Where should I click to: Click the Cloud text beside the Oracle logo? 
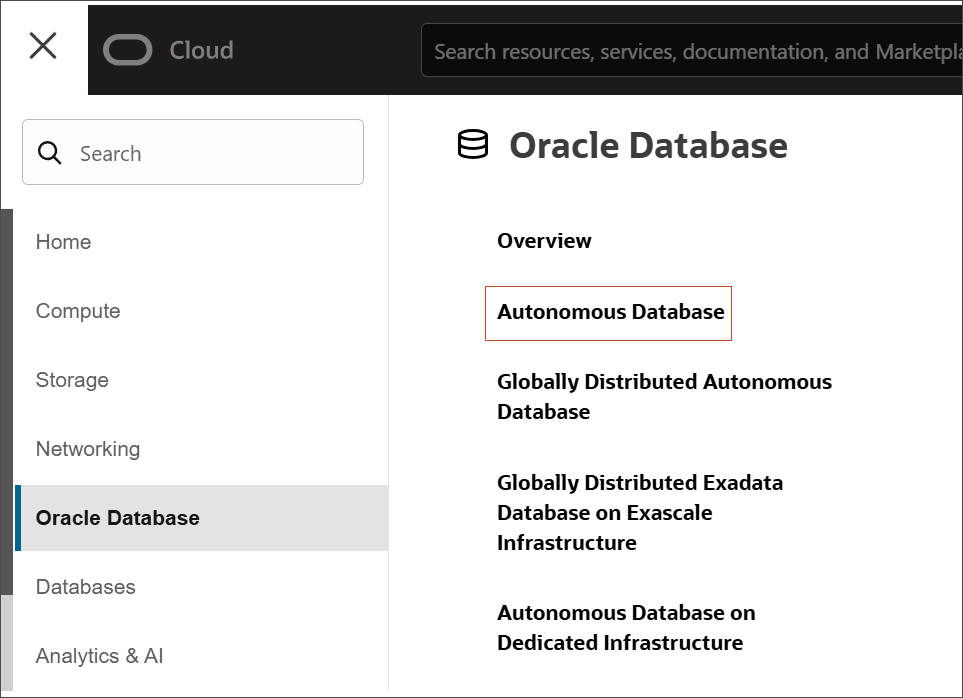click(201, 50)
